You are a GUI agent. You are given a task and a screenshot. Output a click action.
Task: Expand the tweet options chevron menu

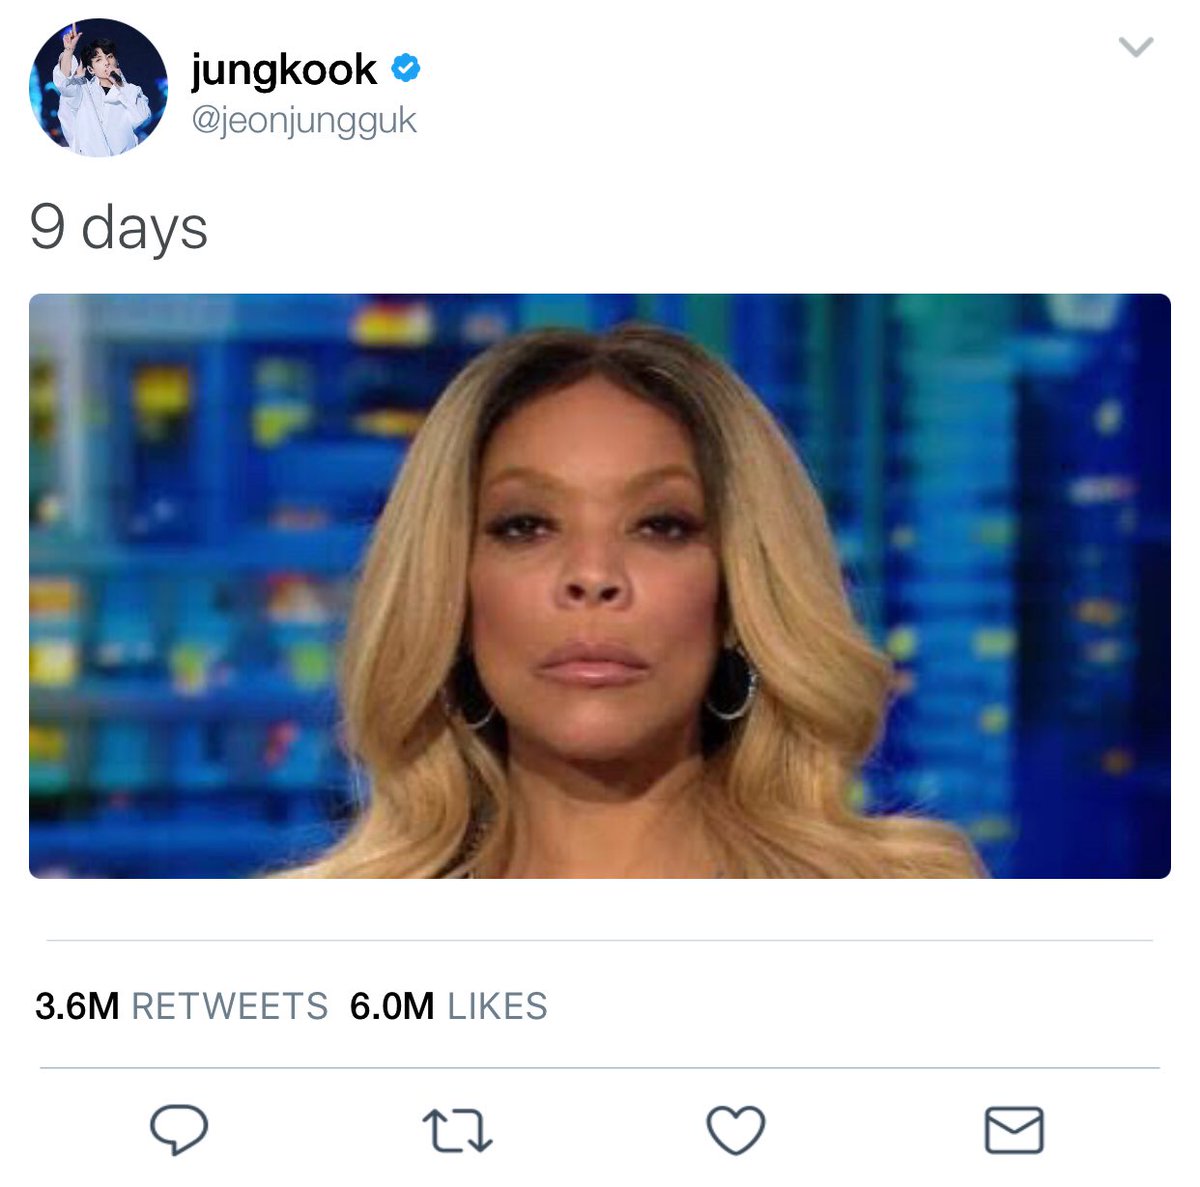1136,47
